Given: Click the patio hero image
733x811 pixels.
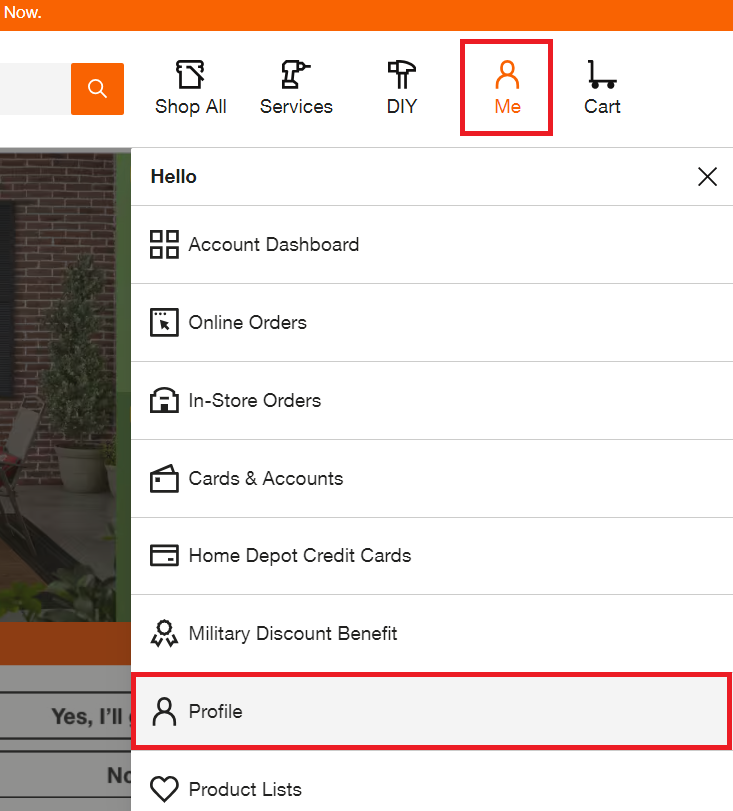Looking at the screenshot, I should pos(60,380).
